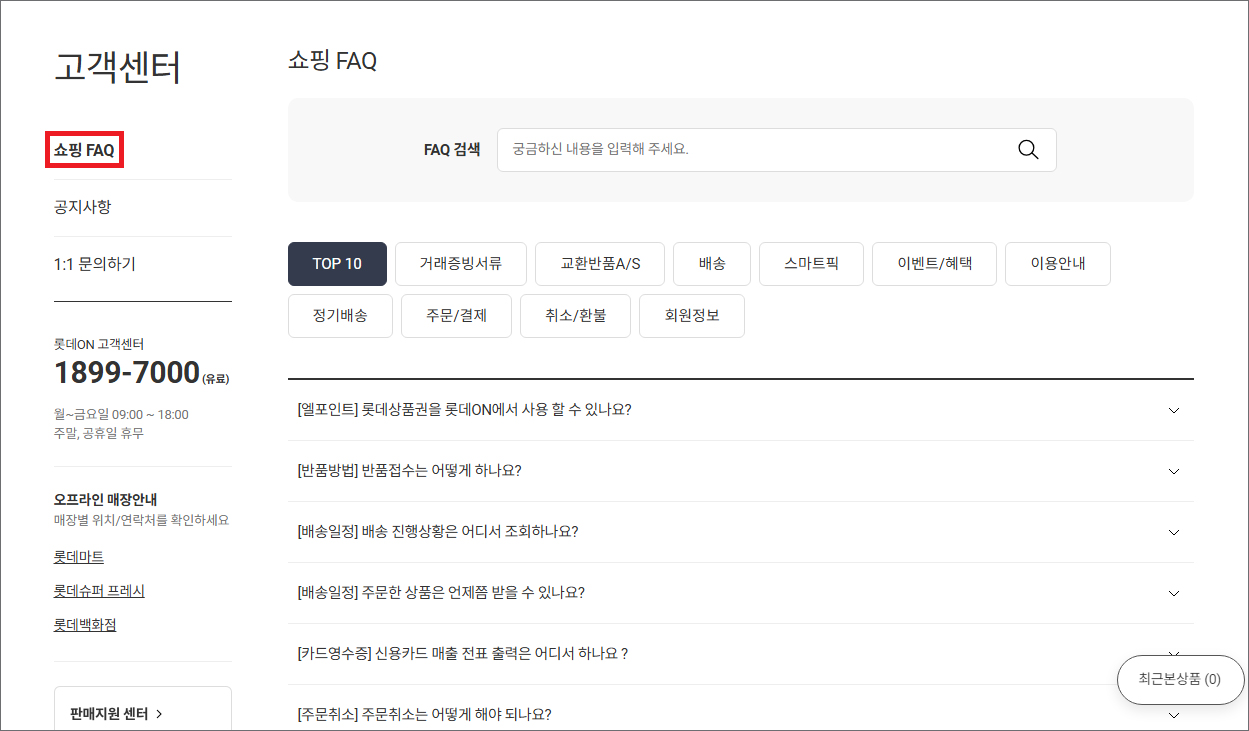Image resolution: width=1249 pixels, height=731 pixels.
Task: Follow the 롯데백화점 link
Action: point(85,625)
